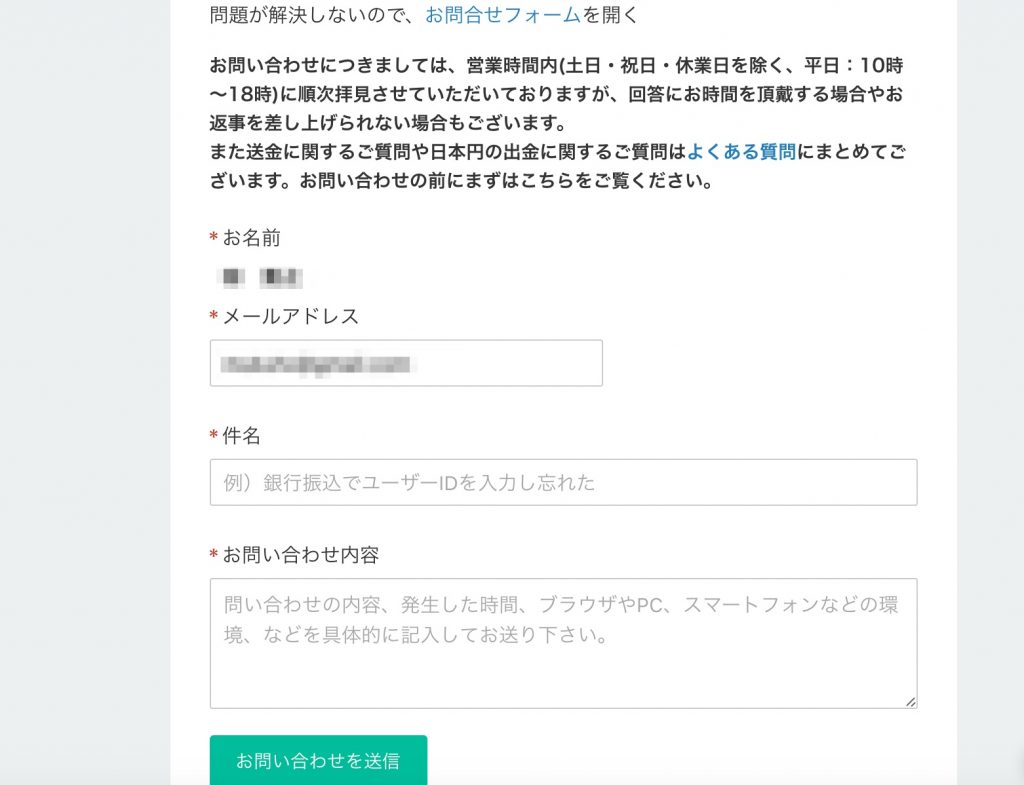
Task: Click the textarea resize handle icon
Action: (x=910, y=702)
